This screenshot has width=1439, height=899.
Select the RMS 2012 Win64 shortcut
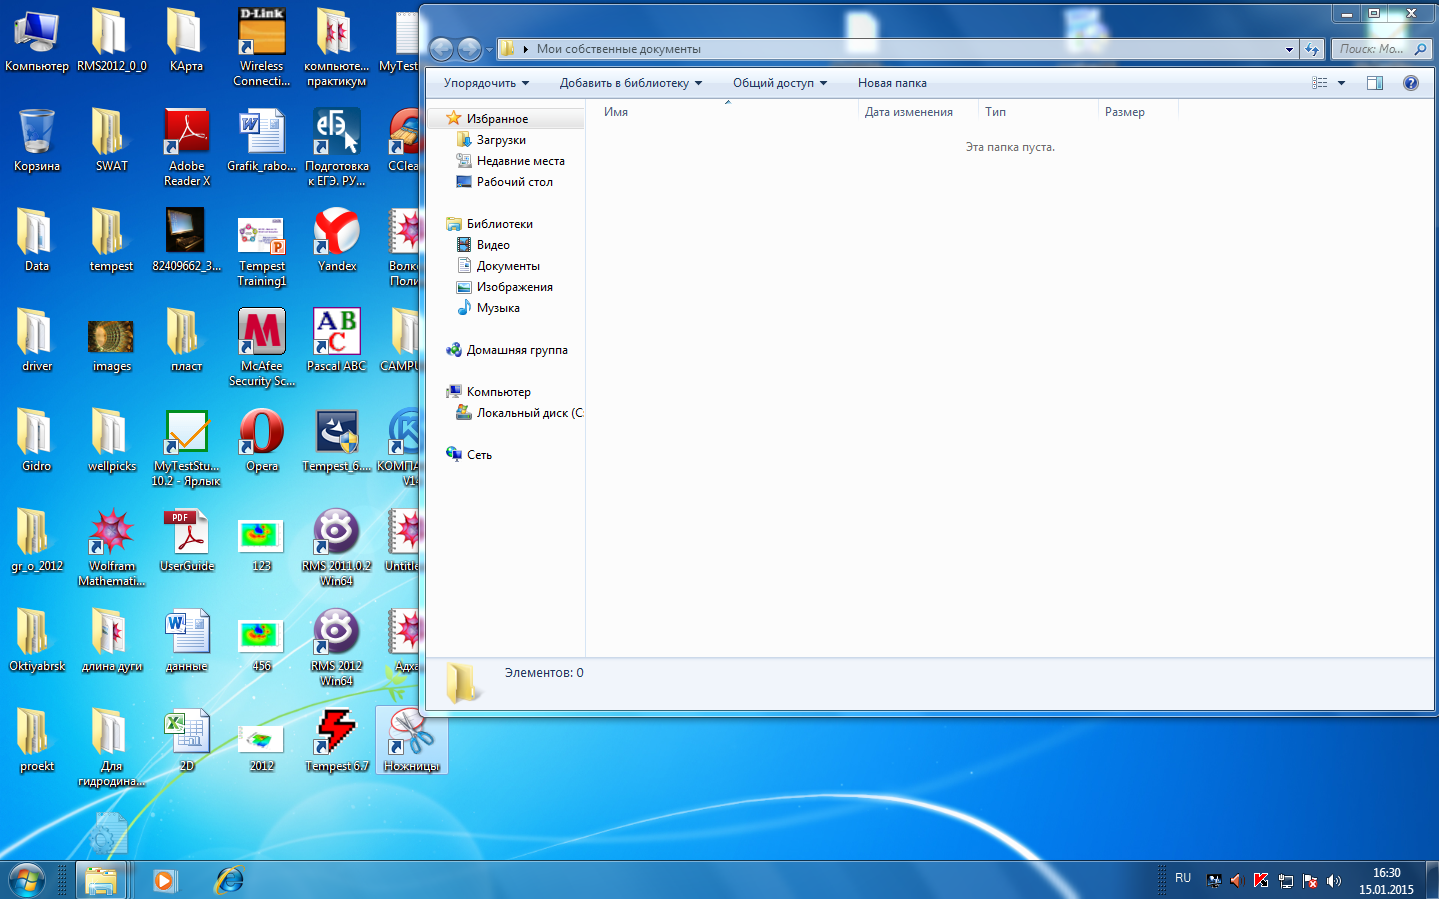point(337,647)
